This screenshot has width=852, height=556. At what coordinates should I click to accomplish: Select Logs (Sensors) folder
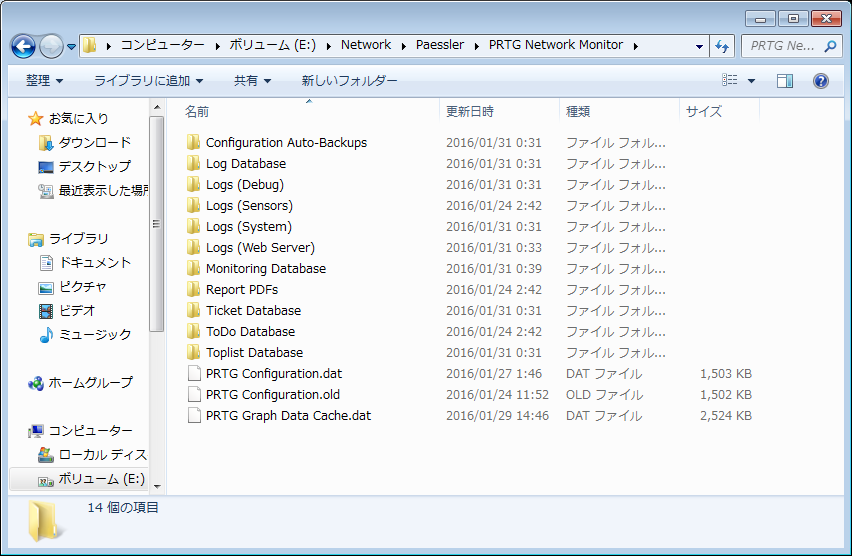pyautogui.click(x=249, y=205)
